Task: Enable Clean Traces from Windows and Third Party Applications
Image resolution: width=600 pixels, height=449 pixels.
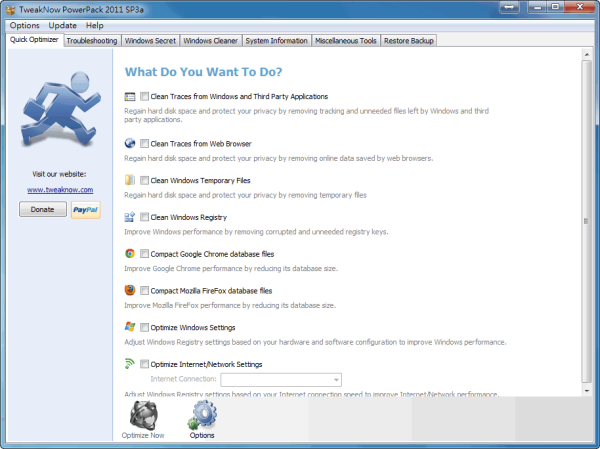Action: pos(144,96)
